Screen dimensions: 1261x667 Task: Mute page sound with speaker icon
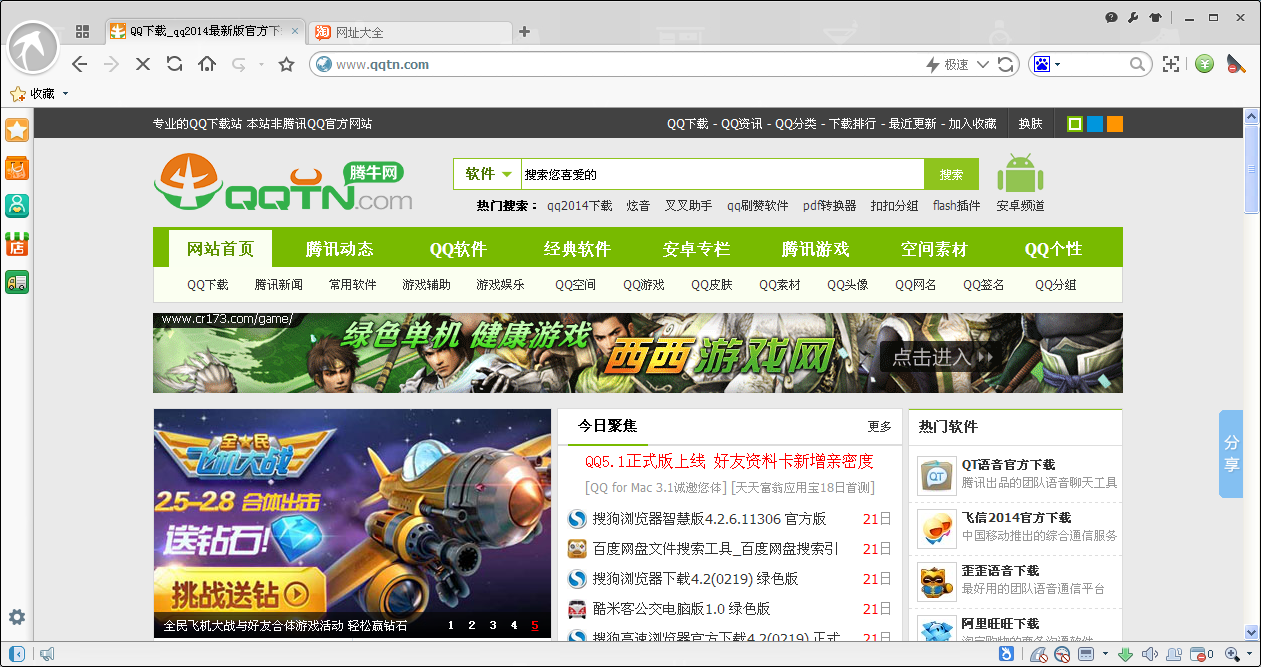pyautogui.click(x=1150, y=654)
